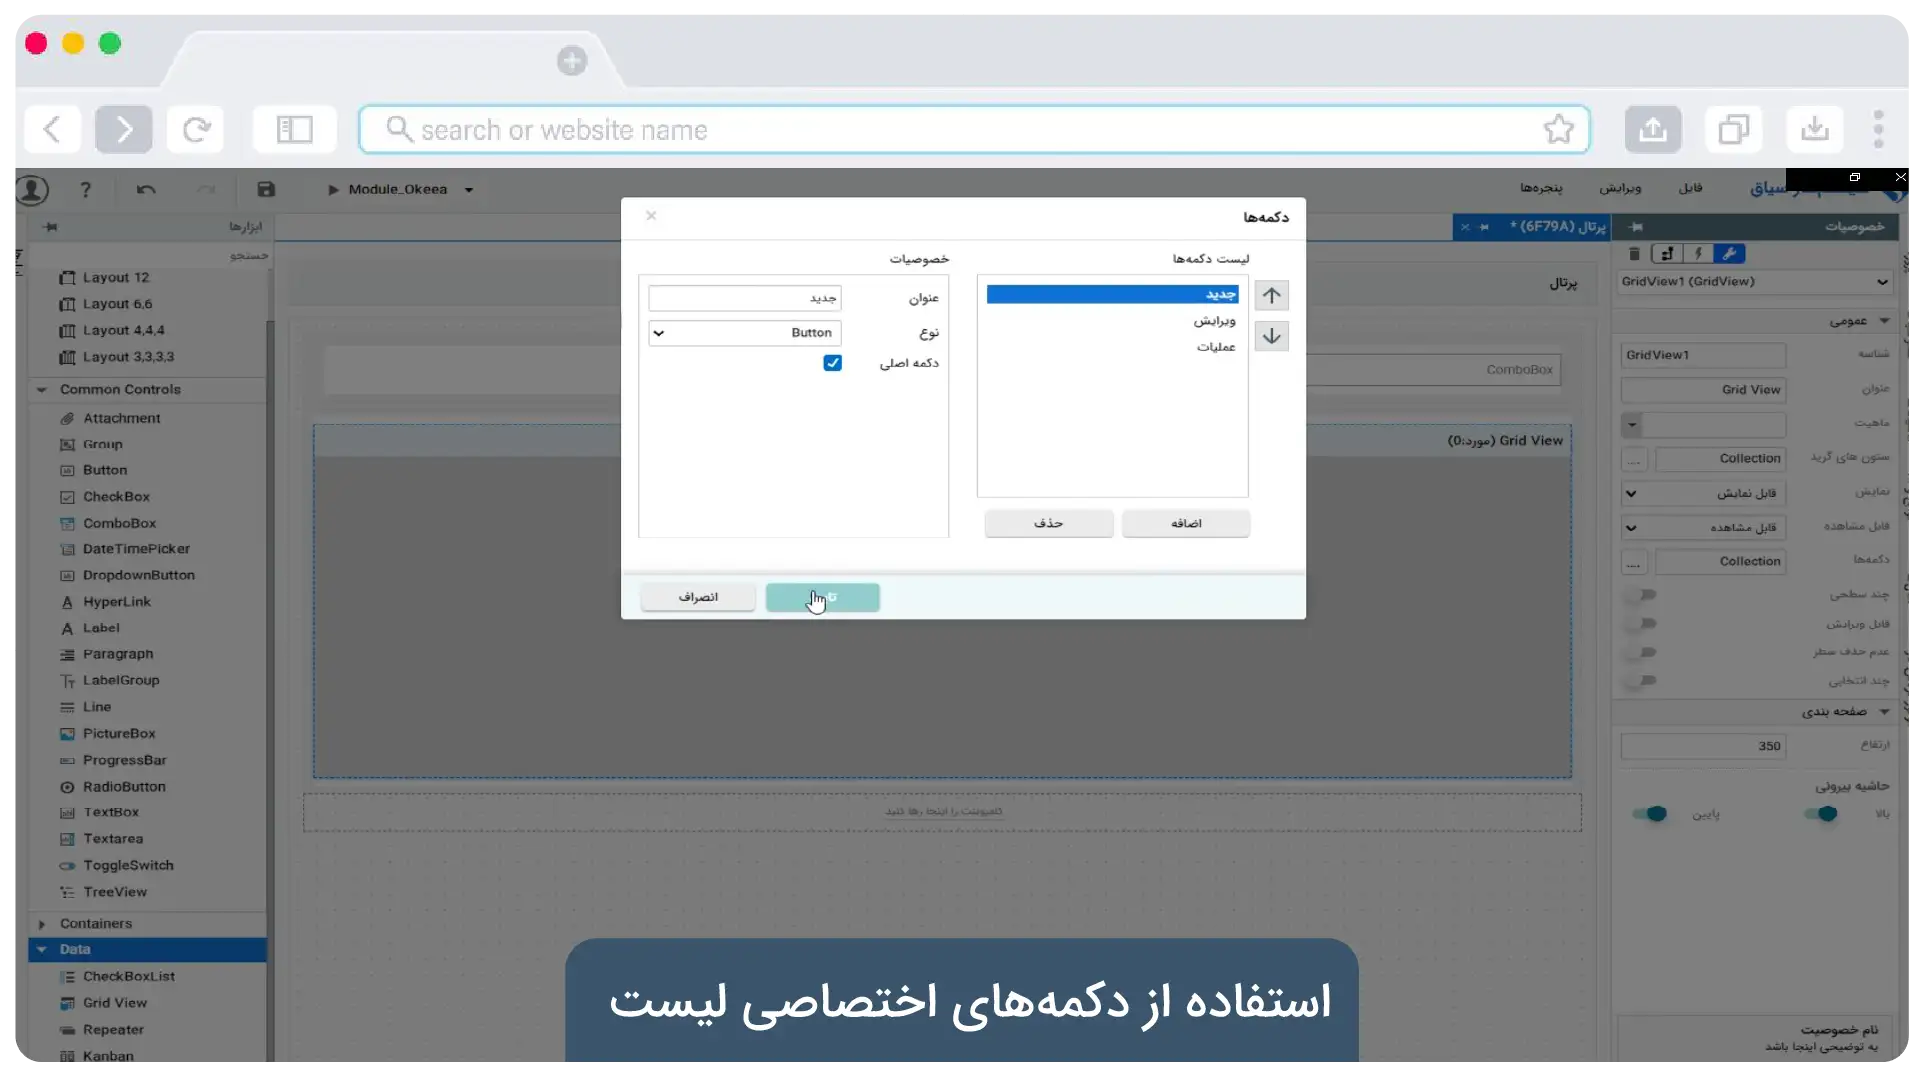This screenshot has height=1077, width=1924.
Task: Delete component using trash icon in properties
Action: click(x=1634, y=254)
